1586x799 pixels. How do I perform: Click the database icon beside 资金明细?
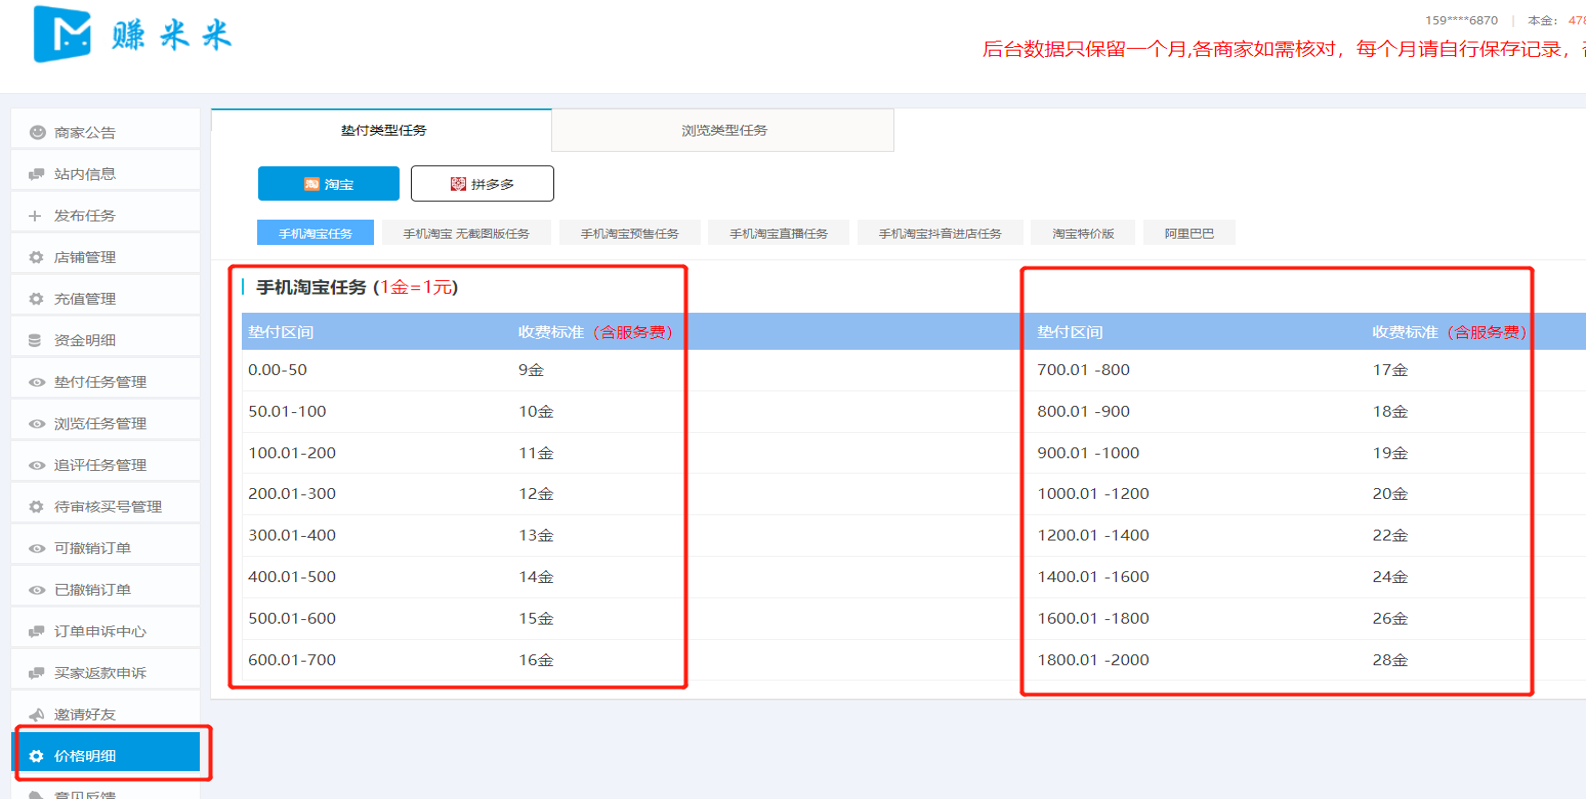click(x=35, y=340)
